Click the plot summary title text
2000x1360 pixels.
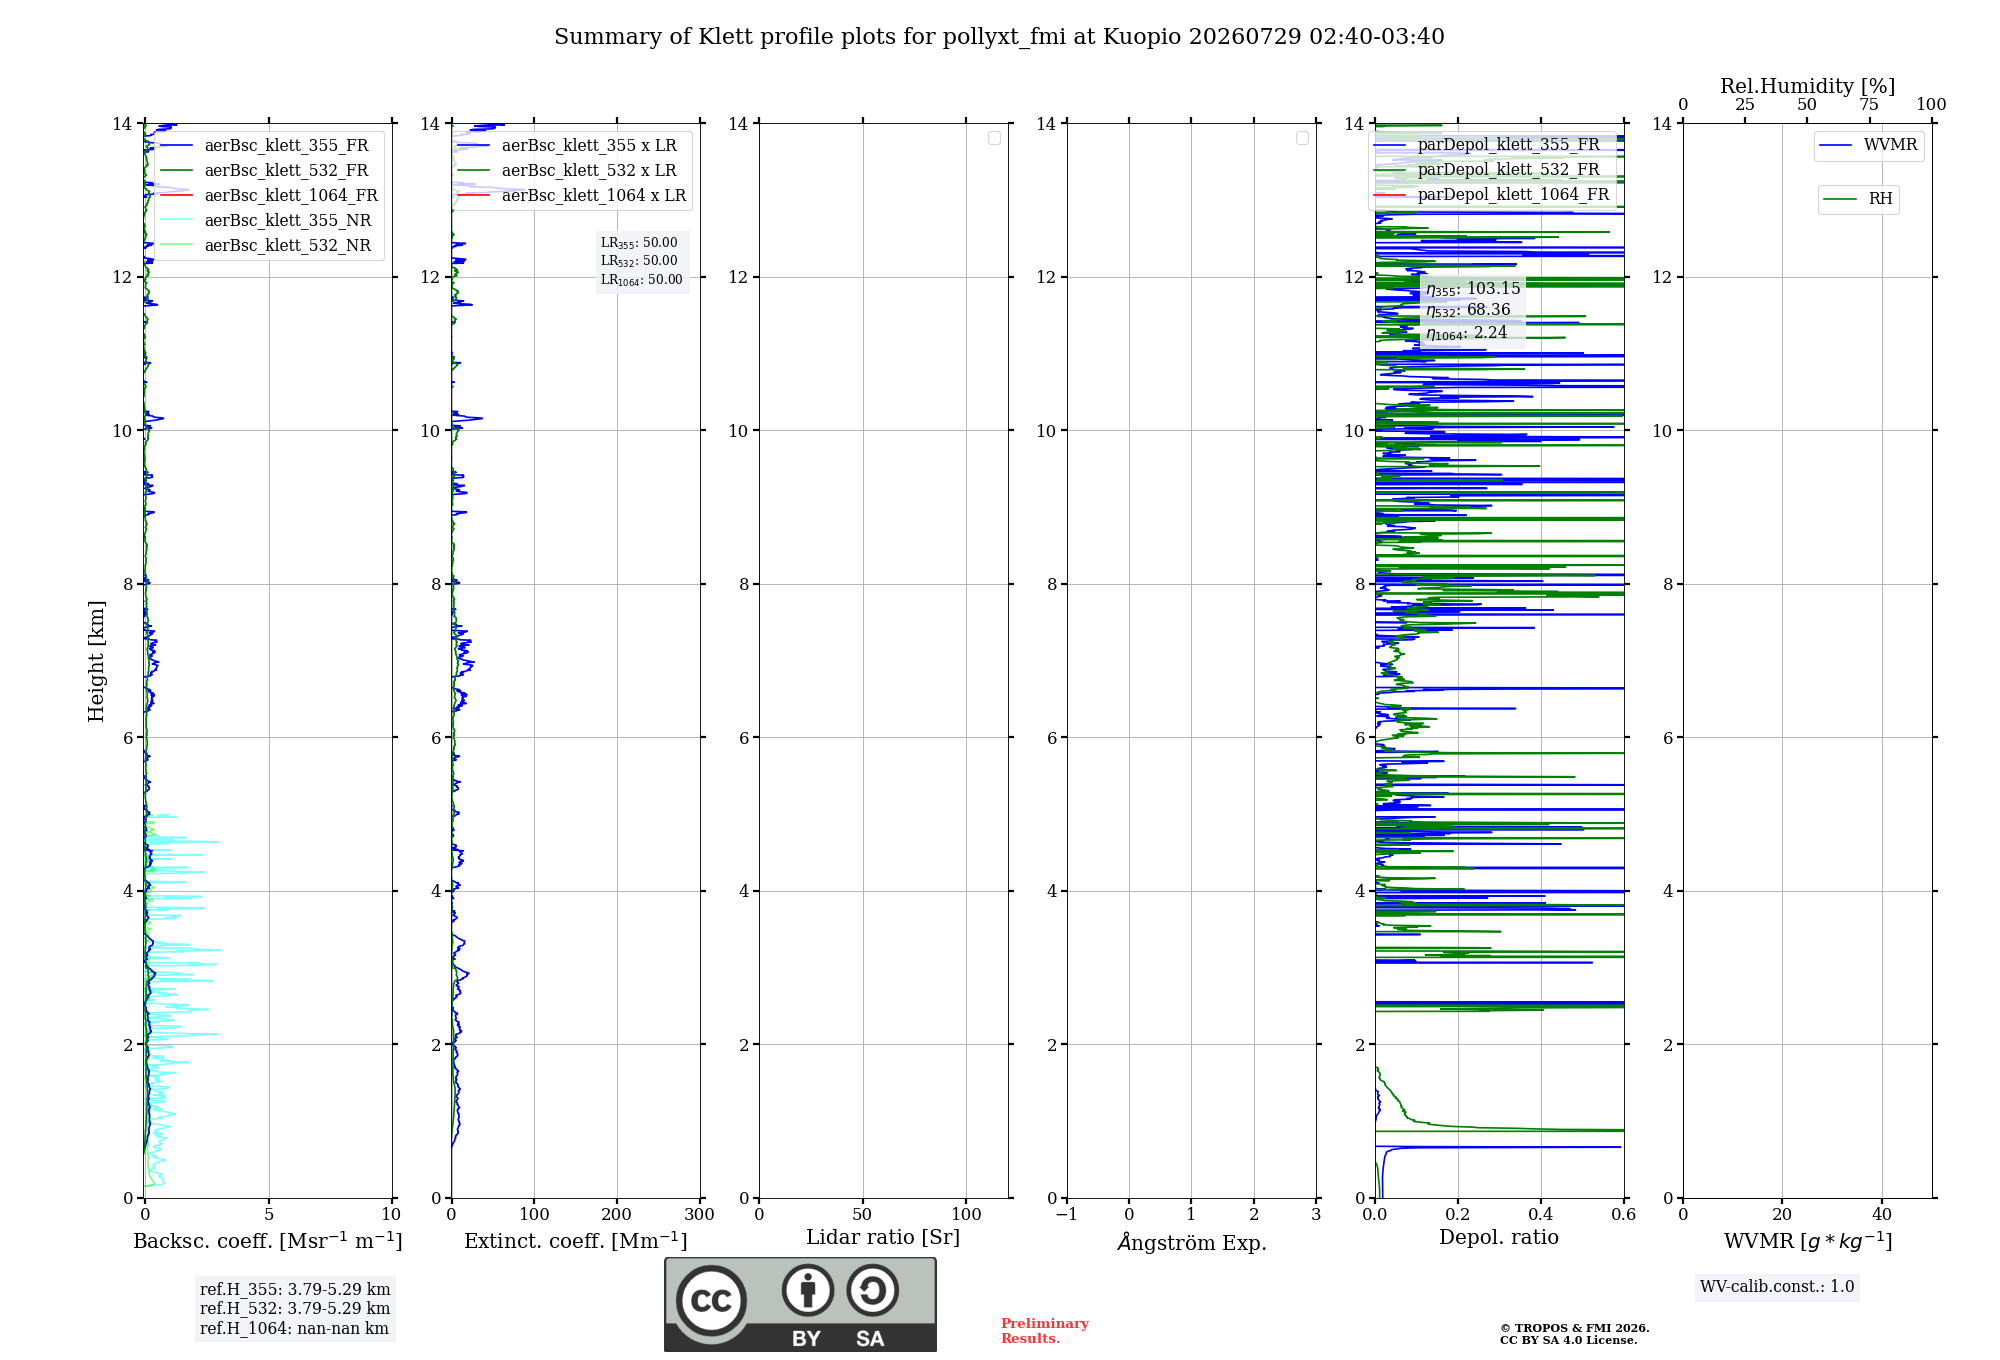click(999, 37)
